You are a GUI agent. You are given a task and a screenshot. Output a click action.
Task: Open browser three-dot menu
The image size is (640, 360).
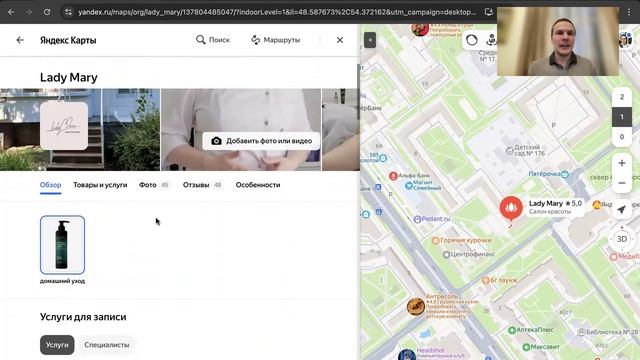coord(629,12)
